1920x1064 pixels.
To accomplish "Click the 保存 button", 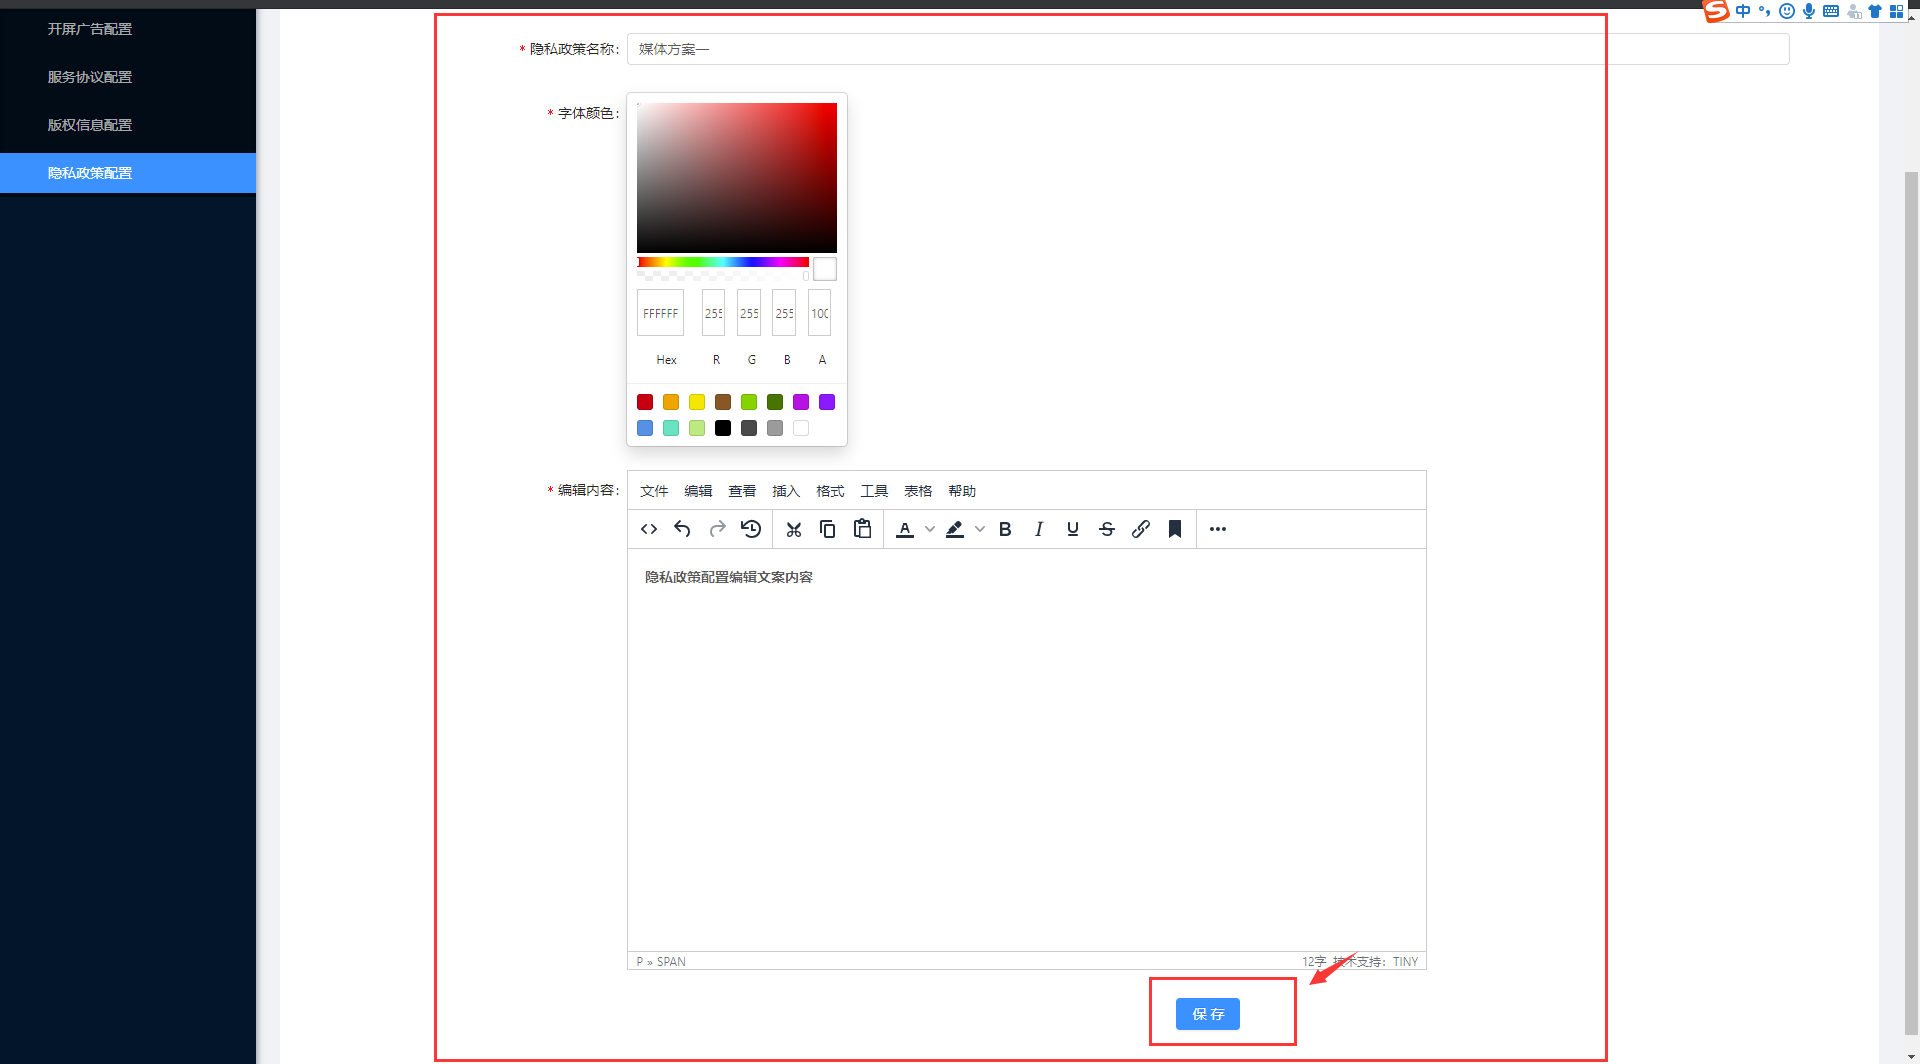I will [x=1208, y=1014].
